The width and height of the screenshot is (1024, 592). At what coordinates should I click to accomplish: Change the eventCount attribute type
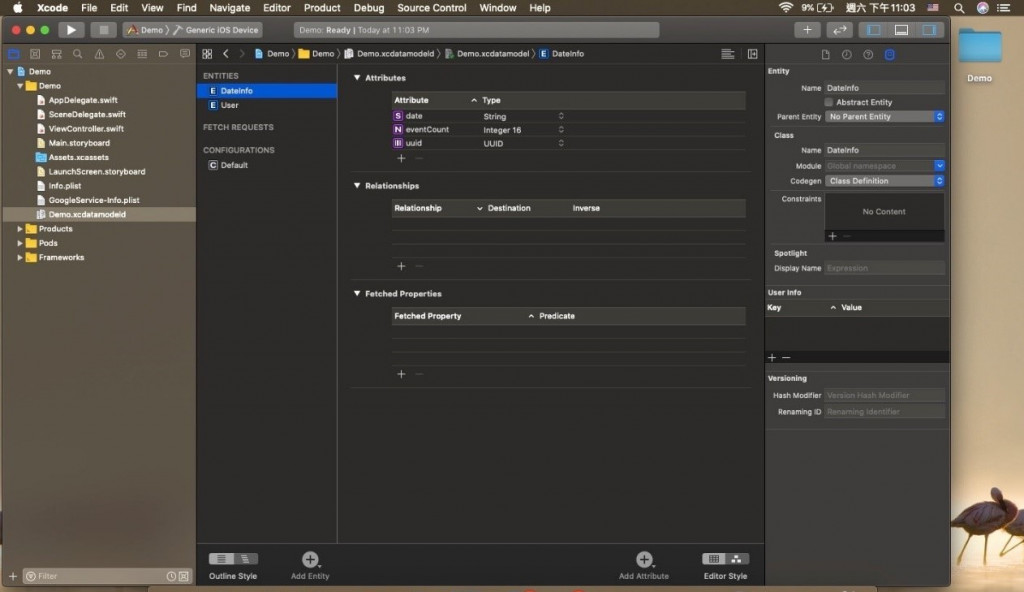(x=561, y=130)
